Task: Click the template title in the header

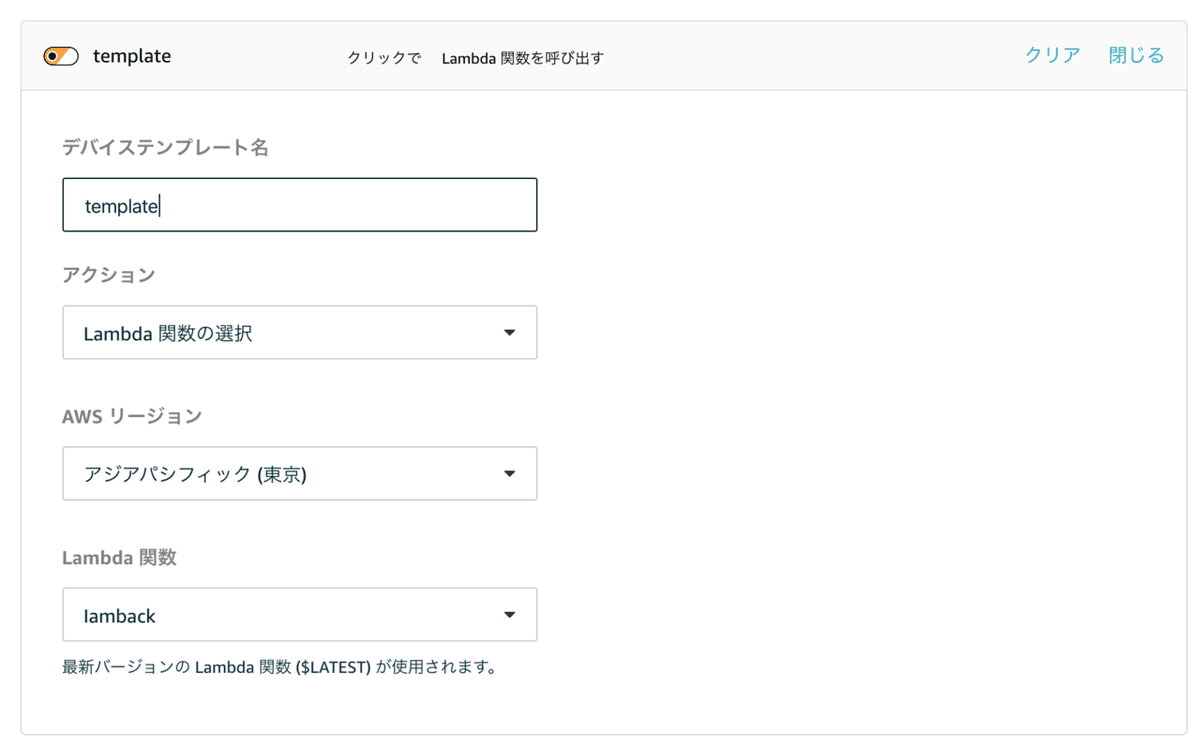Action: (x=132, y=56)
